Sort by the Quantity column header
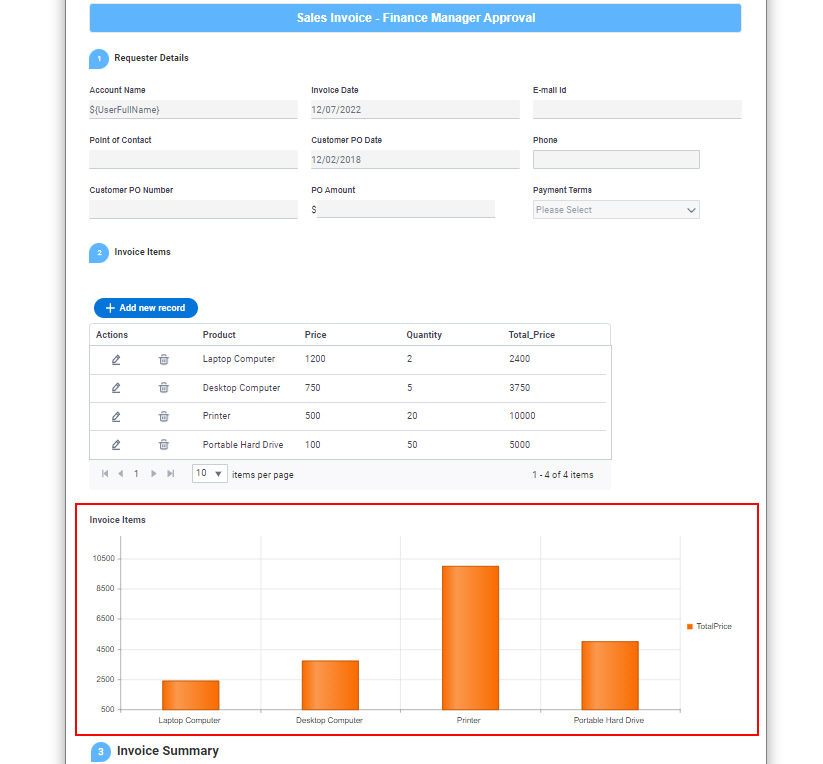The width and height of the screenshot is (823, 764). pos(424,335)
